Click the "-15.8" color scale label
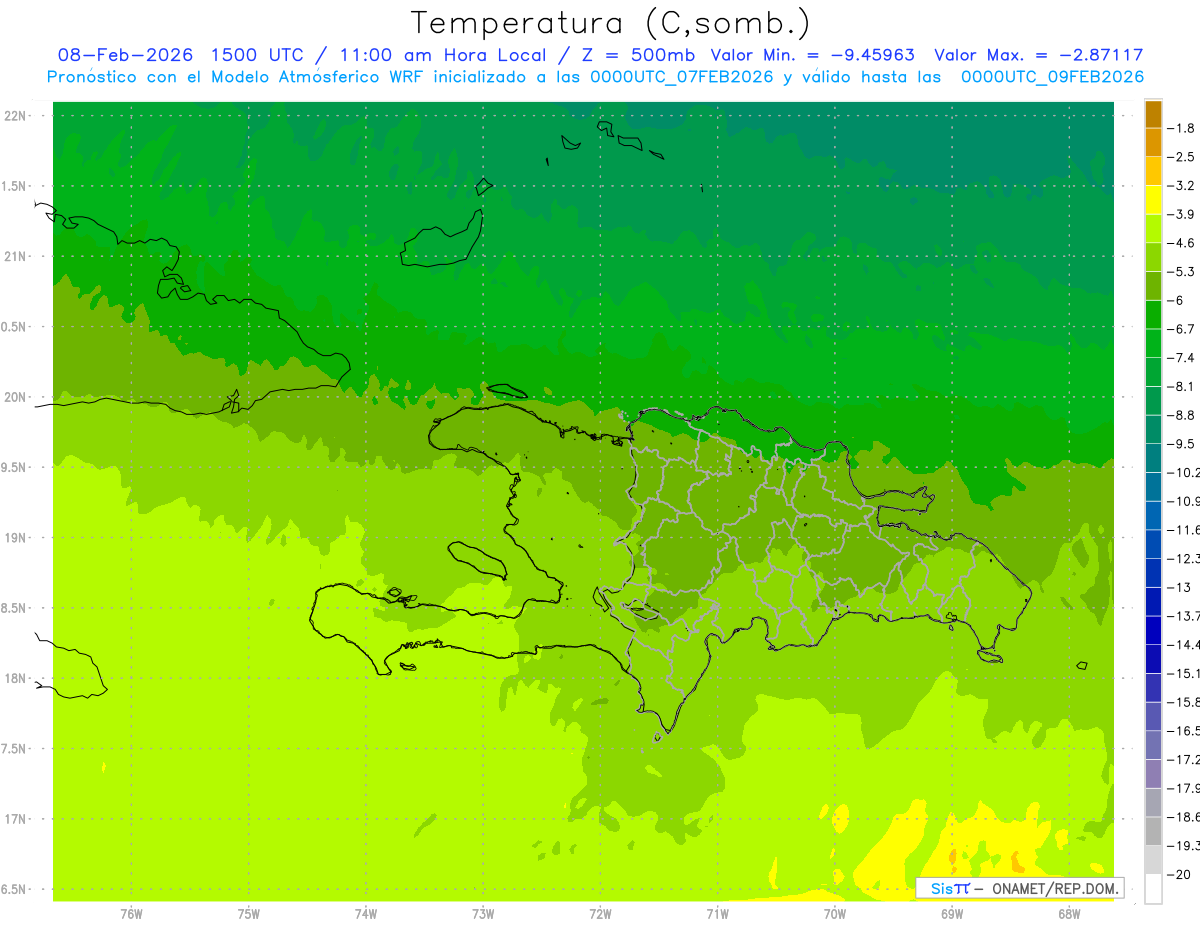 click(x=1184, y=702)
